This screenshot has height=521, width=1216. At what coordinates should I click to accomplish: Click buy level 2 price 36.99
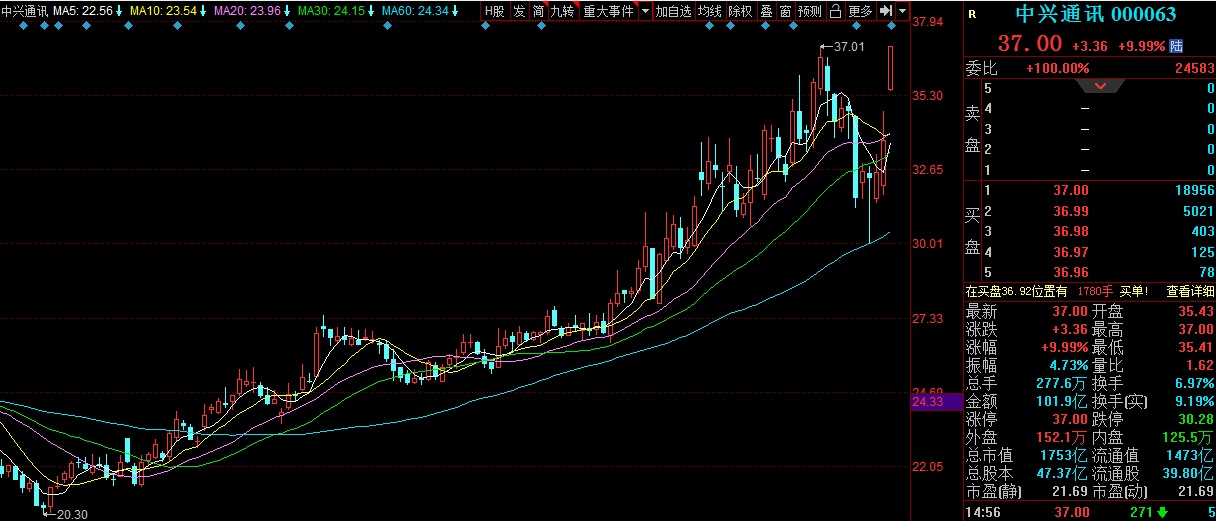pyautogui.click(x=1070, y=211)
